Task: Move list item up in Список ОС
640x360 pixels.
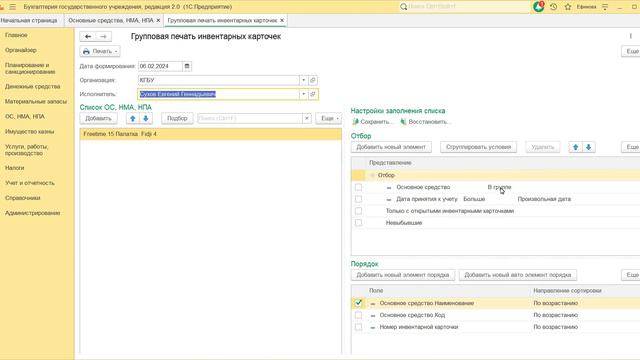Action: (133, 118)
